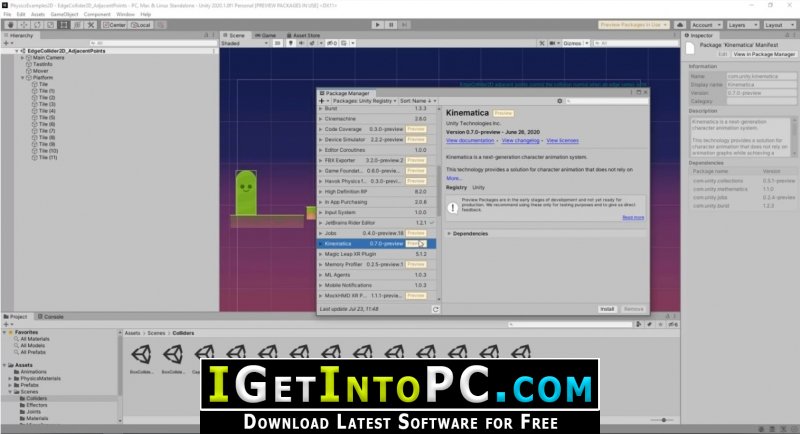Open Preview Packages in Use dropdown
This screenshot has height=434, width=800.
tap(633, 24)
